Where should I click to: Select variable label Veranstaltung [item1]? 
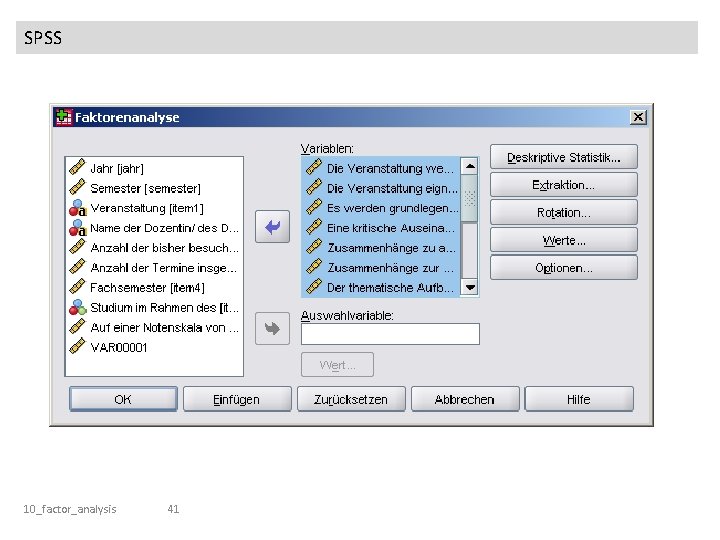146,208
